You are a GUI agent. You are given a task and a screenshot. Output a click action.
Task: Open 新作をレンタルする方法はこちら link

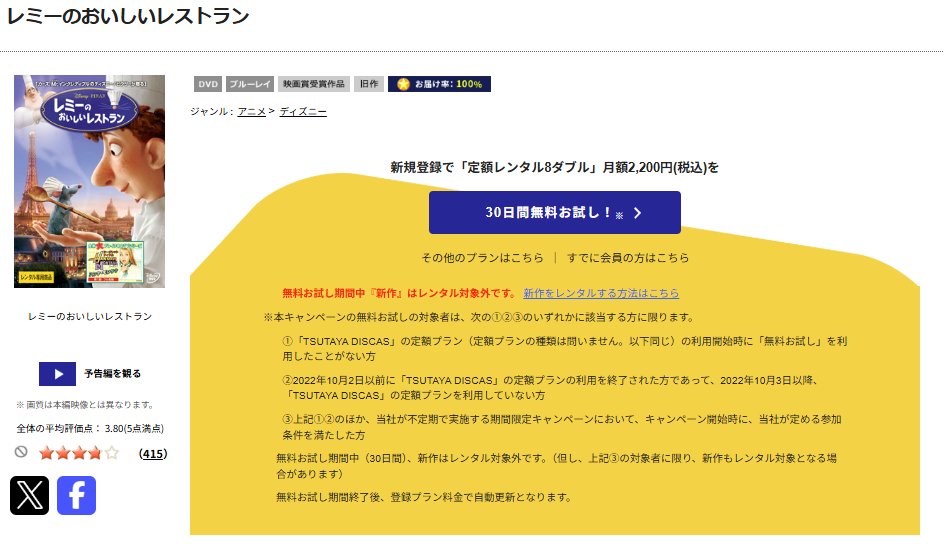coord(601,293)
